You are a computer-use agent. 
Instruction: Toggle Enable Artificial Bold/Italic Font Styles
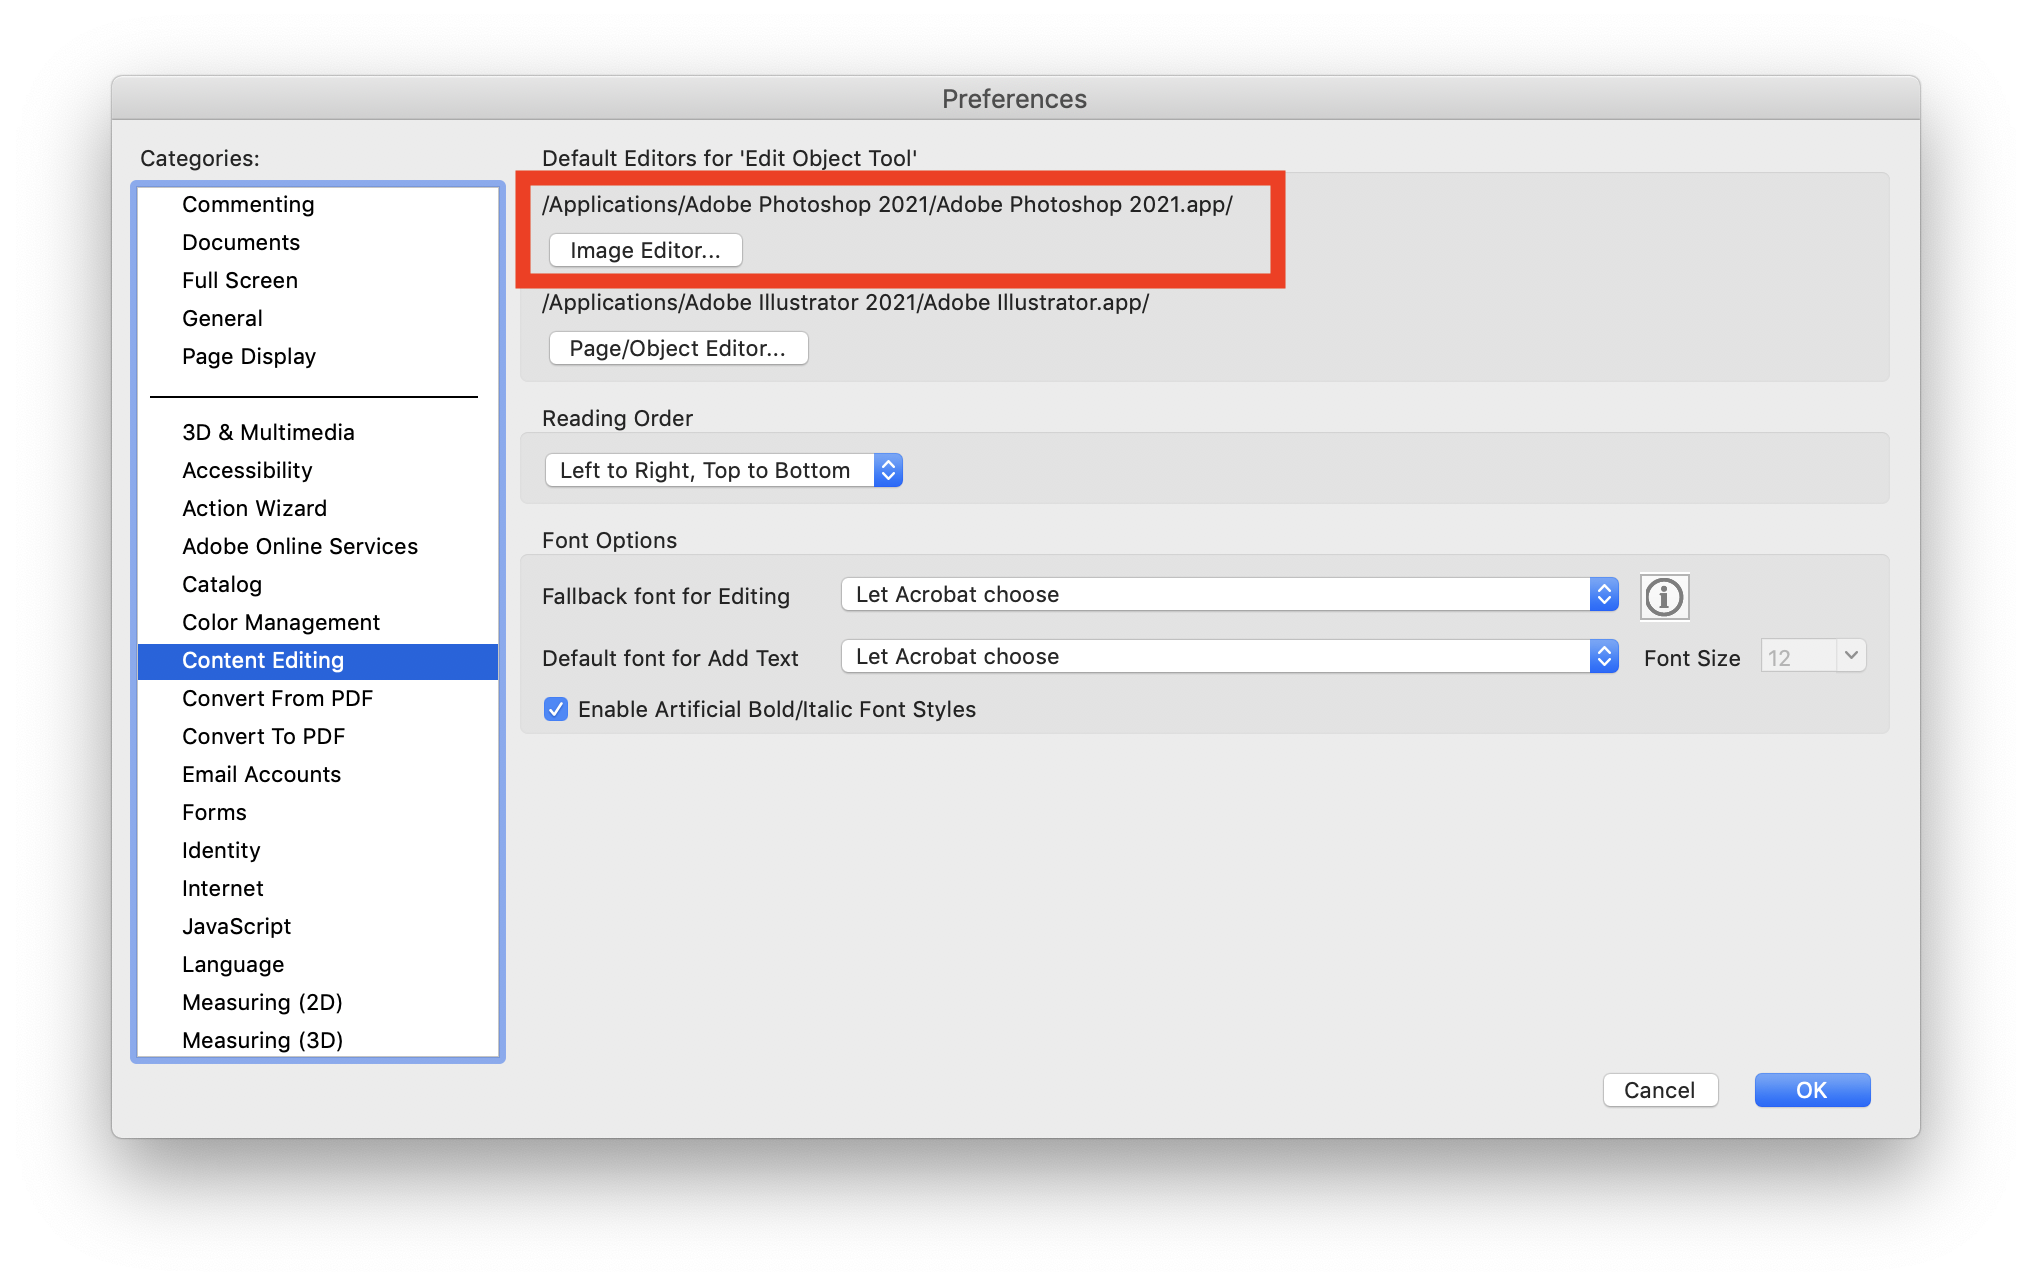pyautogui.click(x=556, y=709)
